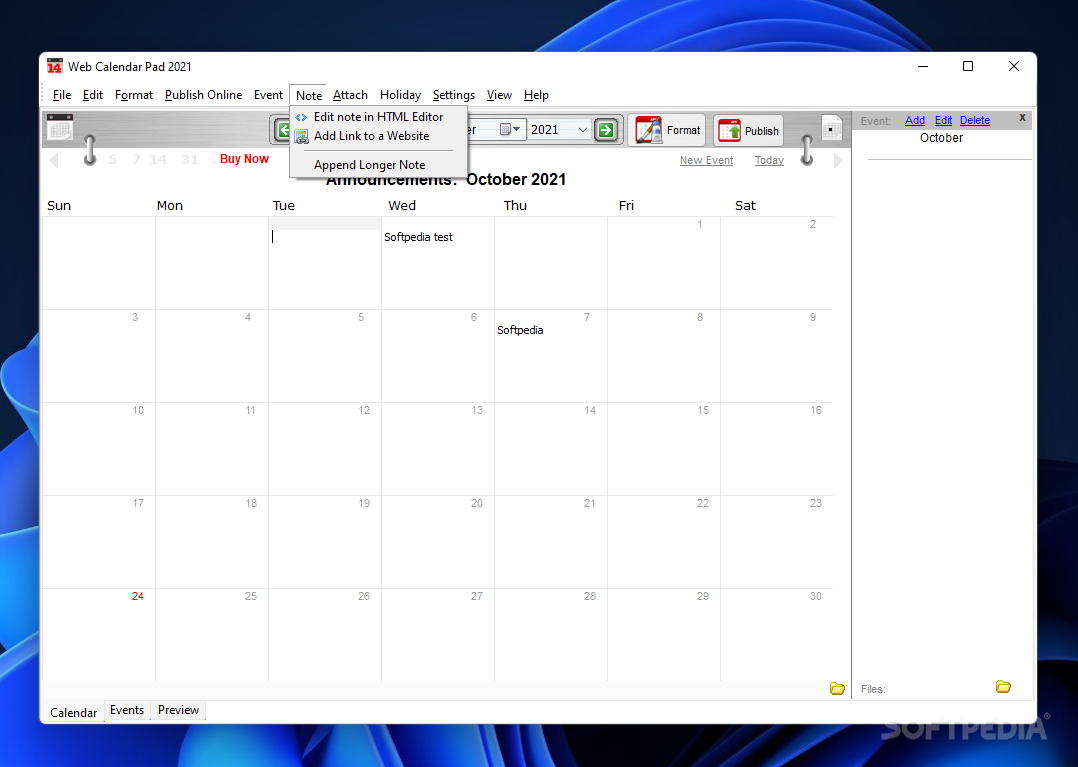
Task: Select the October 1 day cell
Action: (x=663, y=263)
